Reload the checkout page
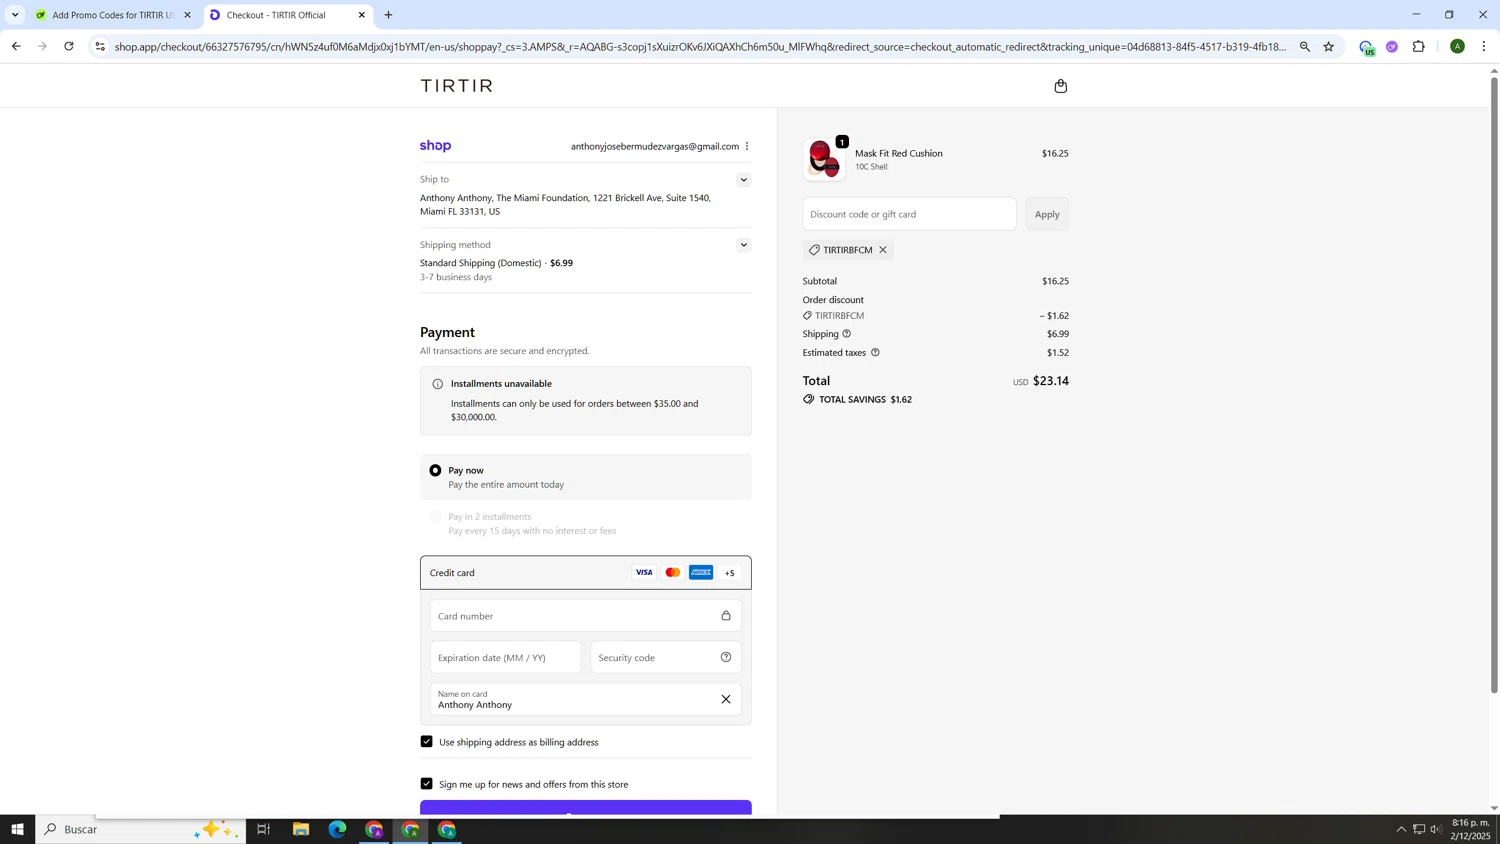Viewport: 1500px width, 844px height. pos(69,46)
